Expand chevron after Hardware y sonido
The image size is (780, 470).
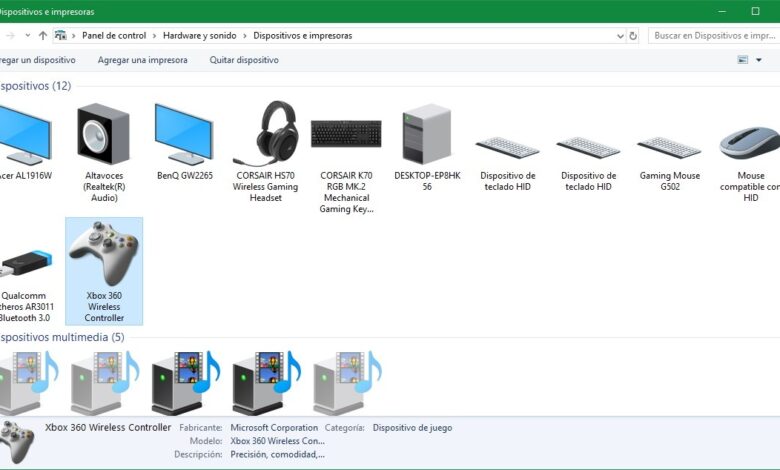click(x=245, y=36)
